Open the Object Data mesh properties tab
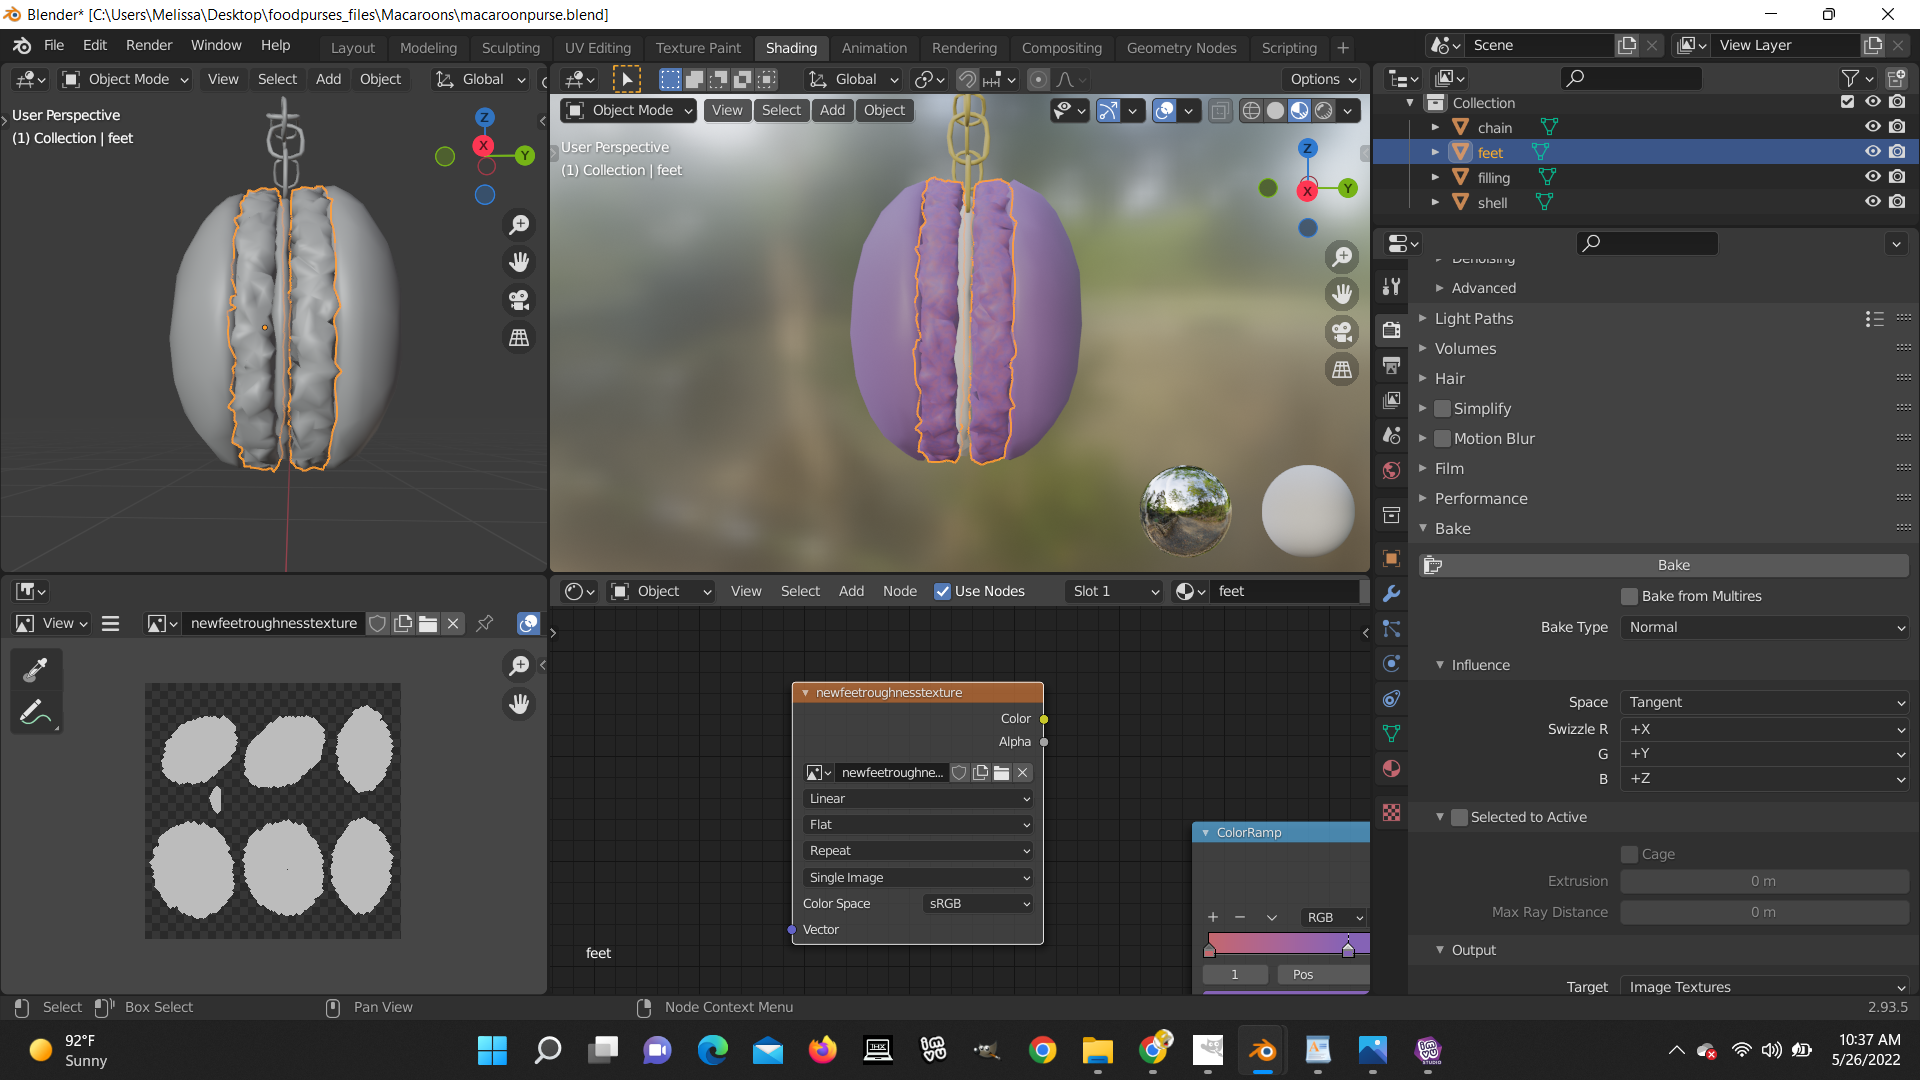 pos(1391,733)
